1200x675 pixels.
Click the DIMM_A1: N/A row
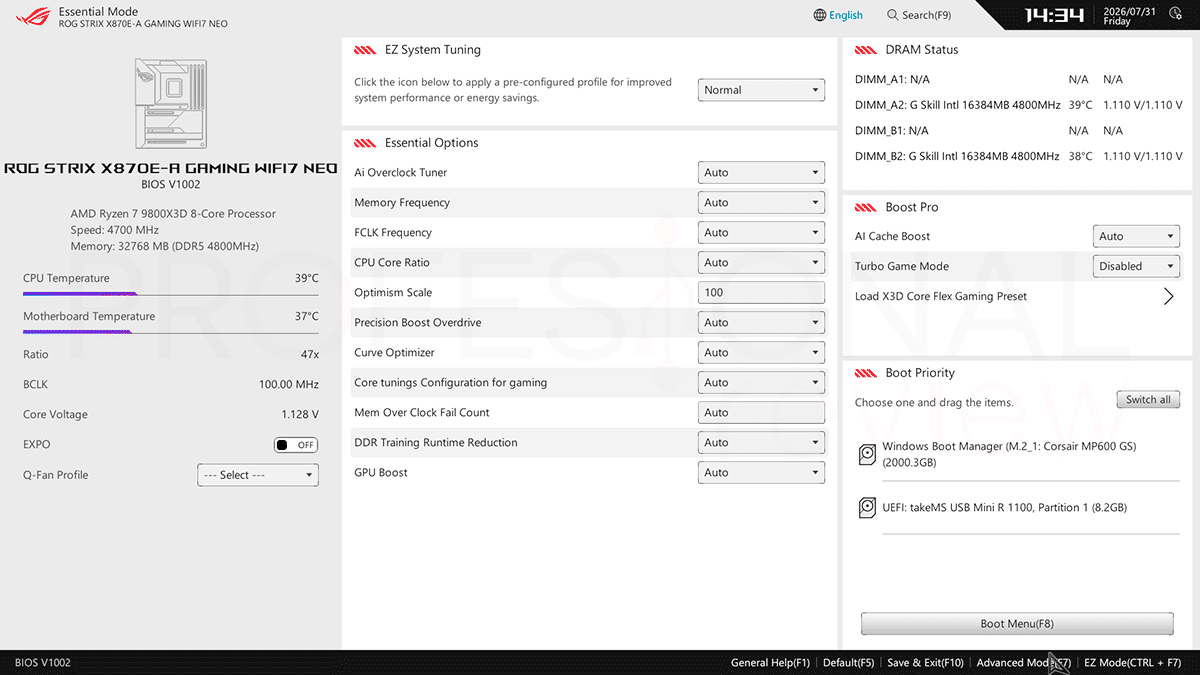988,79
